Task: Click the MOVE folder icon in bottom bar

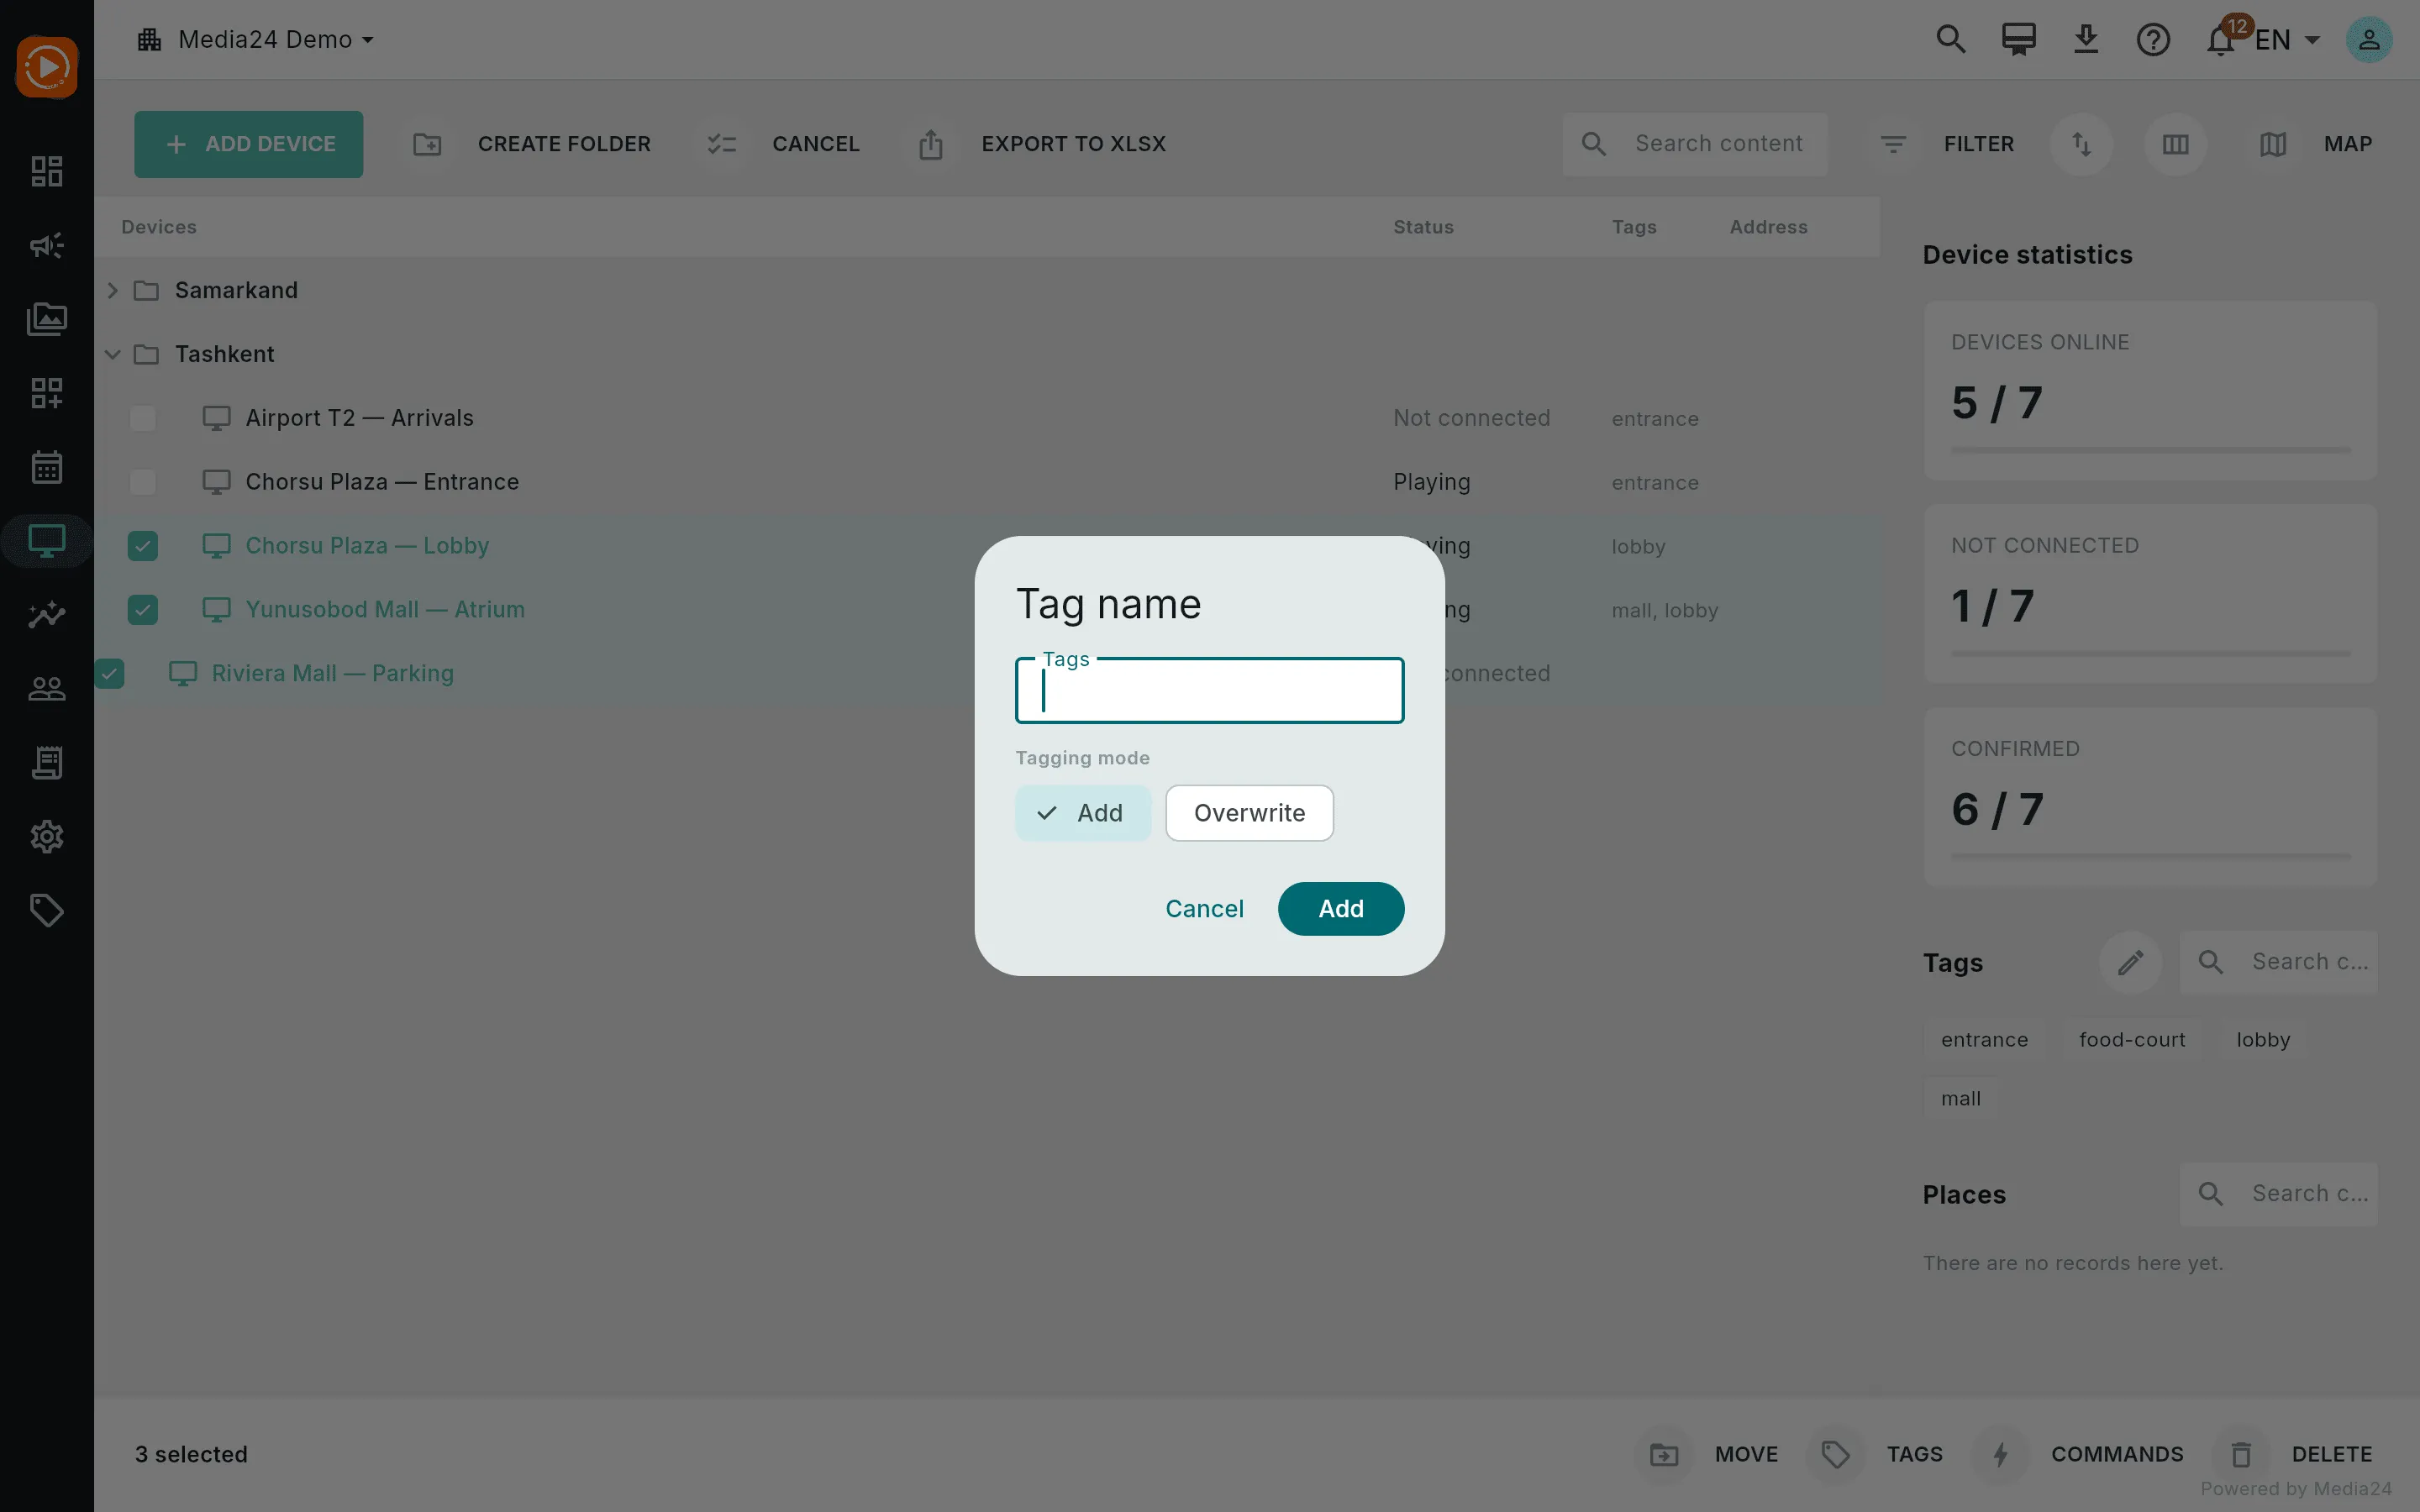Action: pos(1665,1454)
